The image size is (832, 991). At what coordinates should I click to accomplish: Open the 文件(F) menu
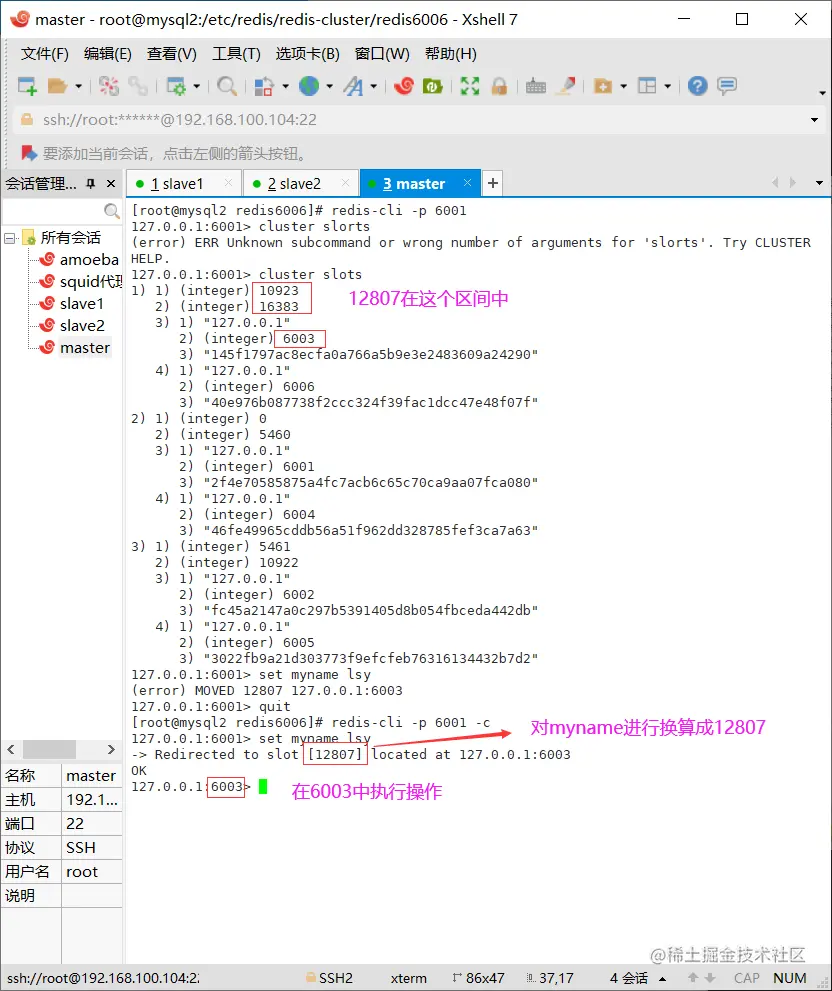click(44, 54)
